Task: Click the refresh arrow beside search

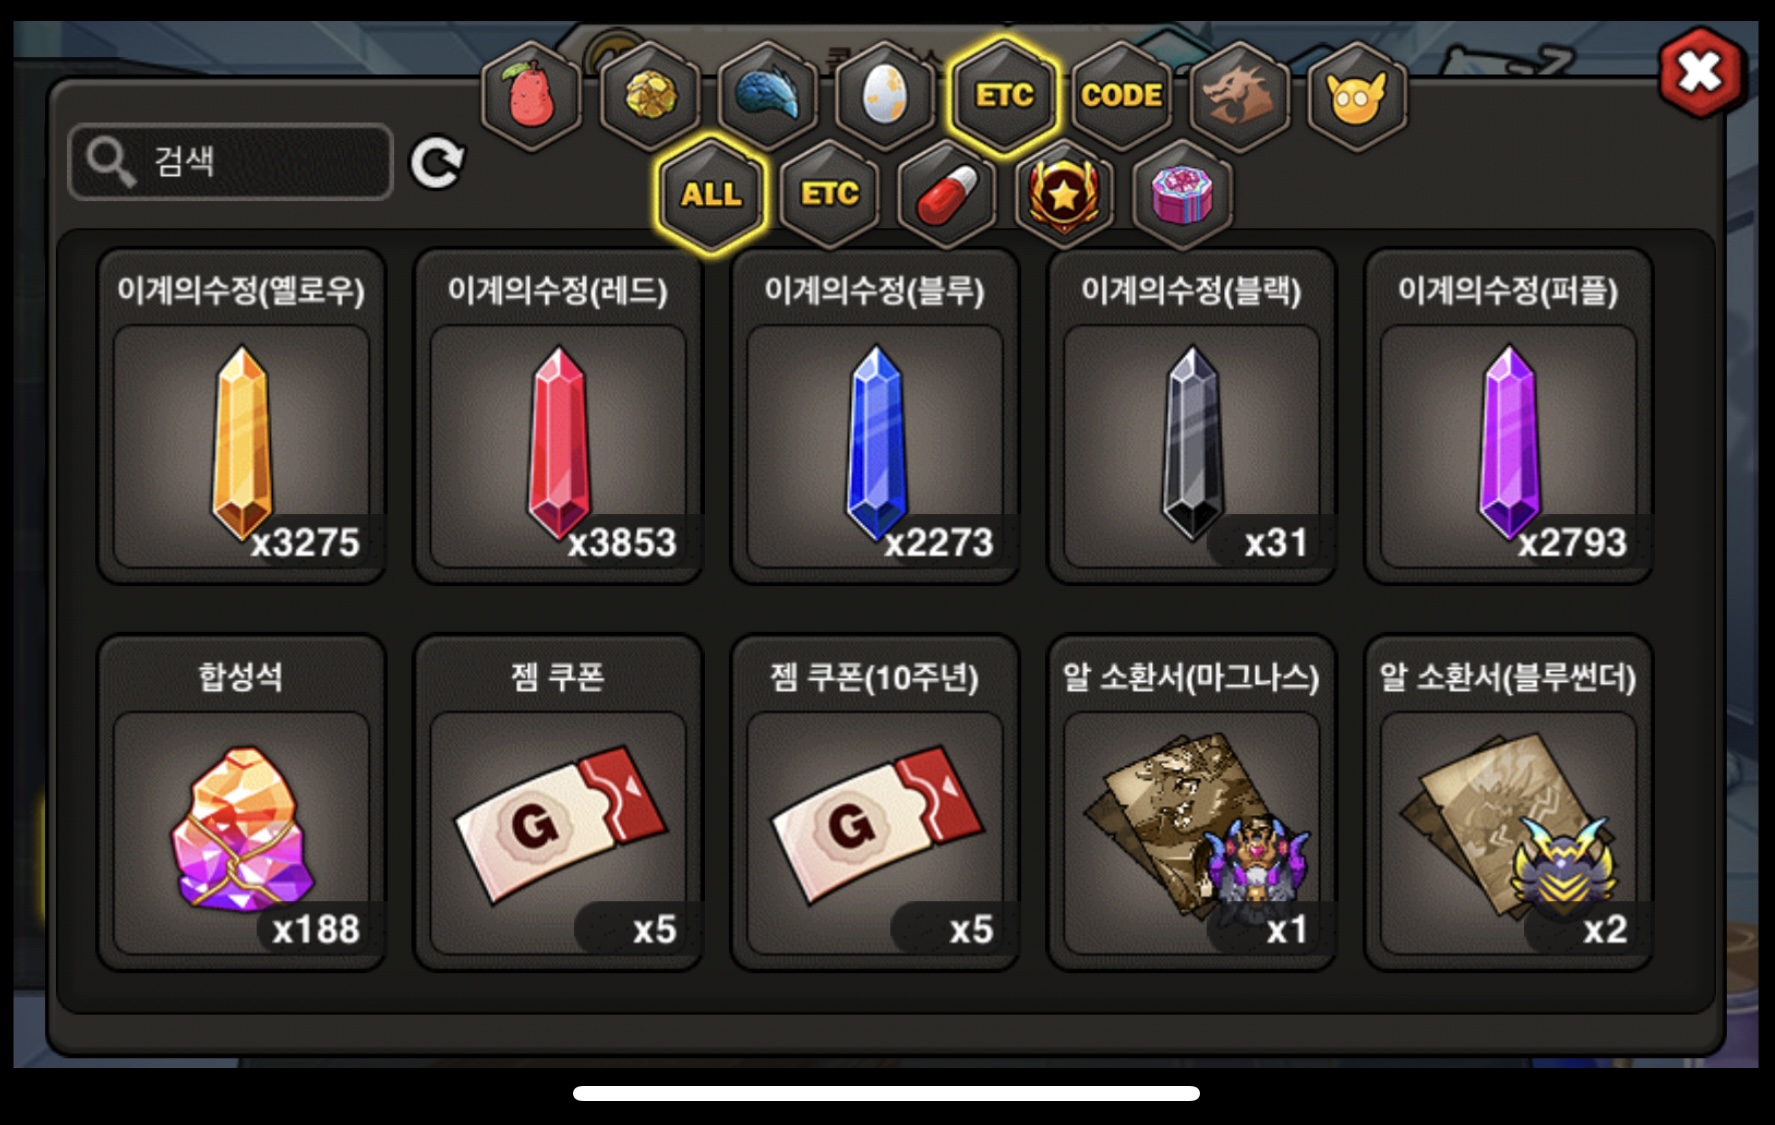Action: (x=437, y=162)
